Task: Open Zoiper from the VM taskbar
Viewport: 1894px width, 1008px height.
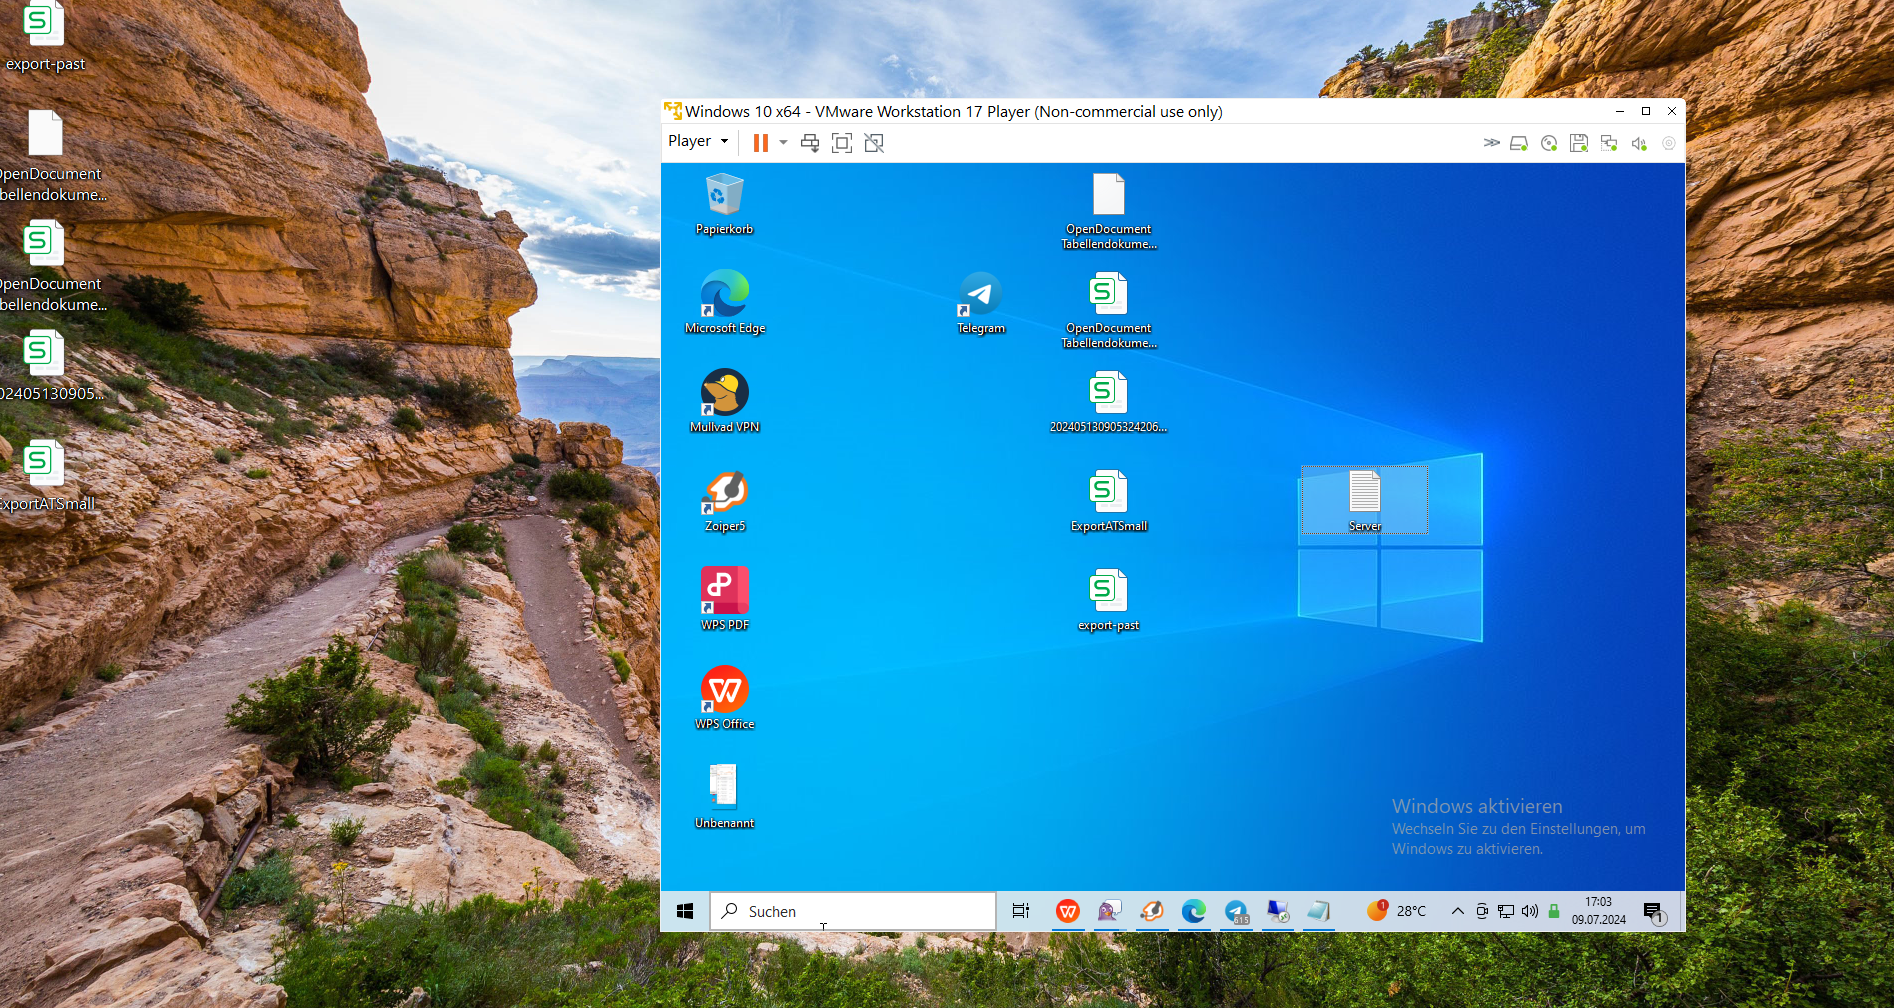Action: (x=1151, y=911)
